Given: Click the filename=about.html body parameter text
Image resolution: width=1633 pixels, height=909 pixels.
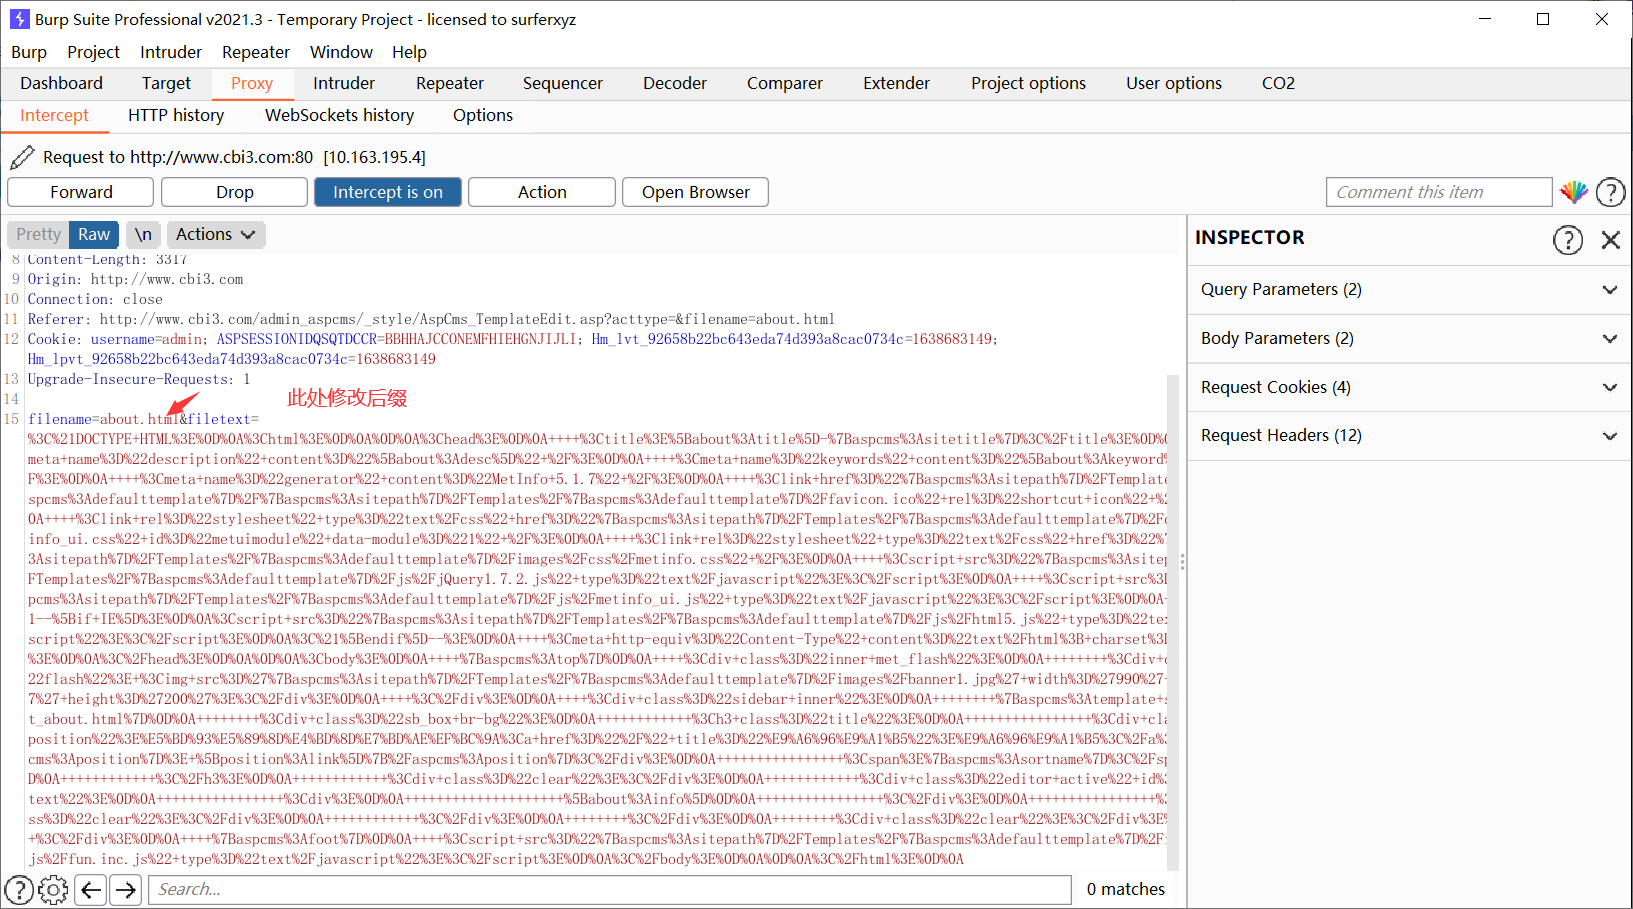Looking at the screenshot, I should pos(104,419).
